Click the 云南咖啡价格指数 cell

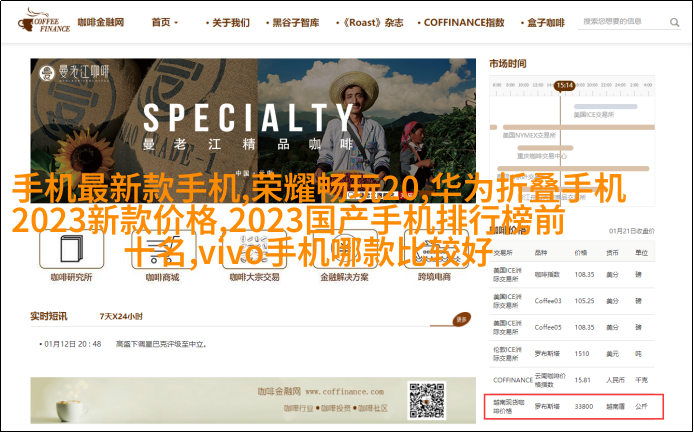pos(551,380)
